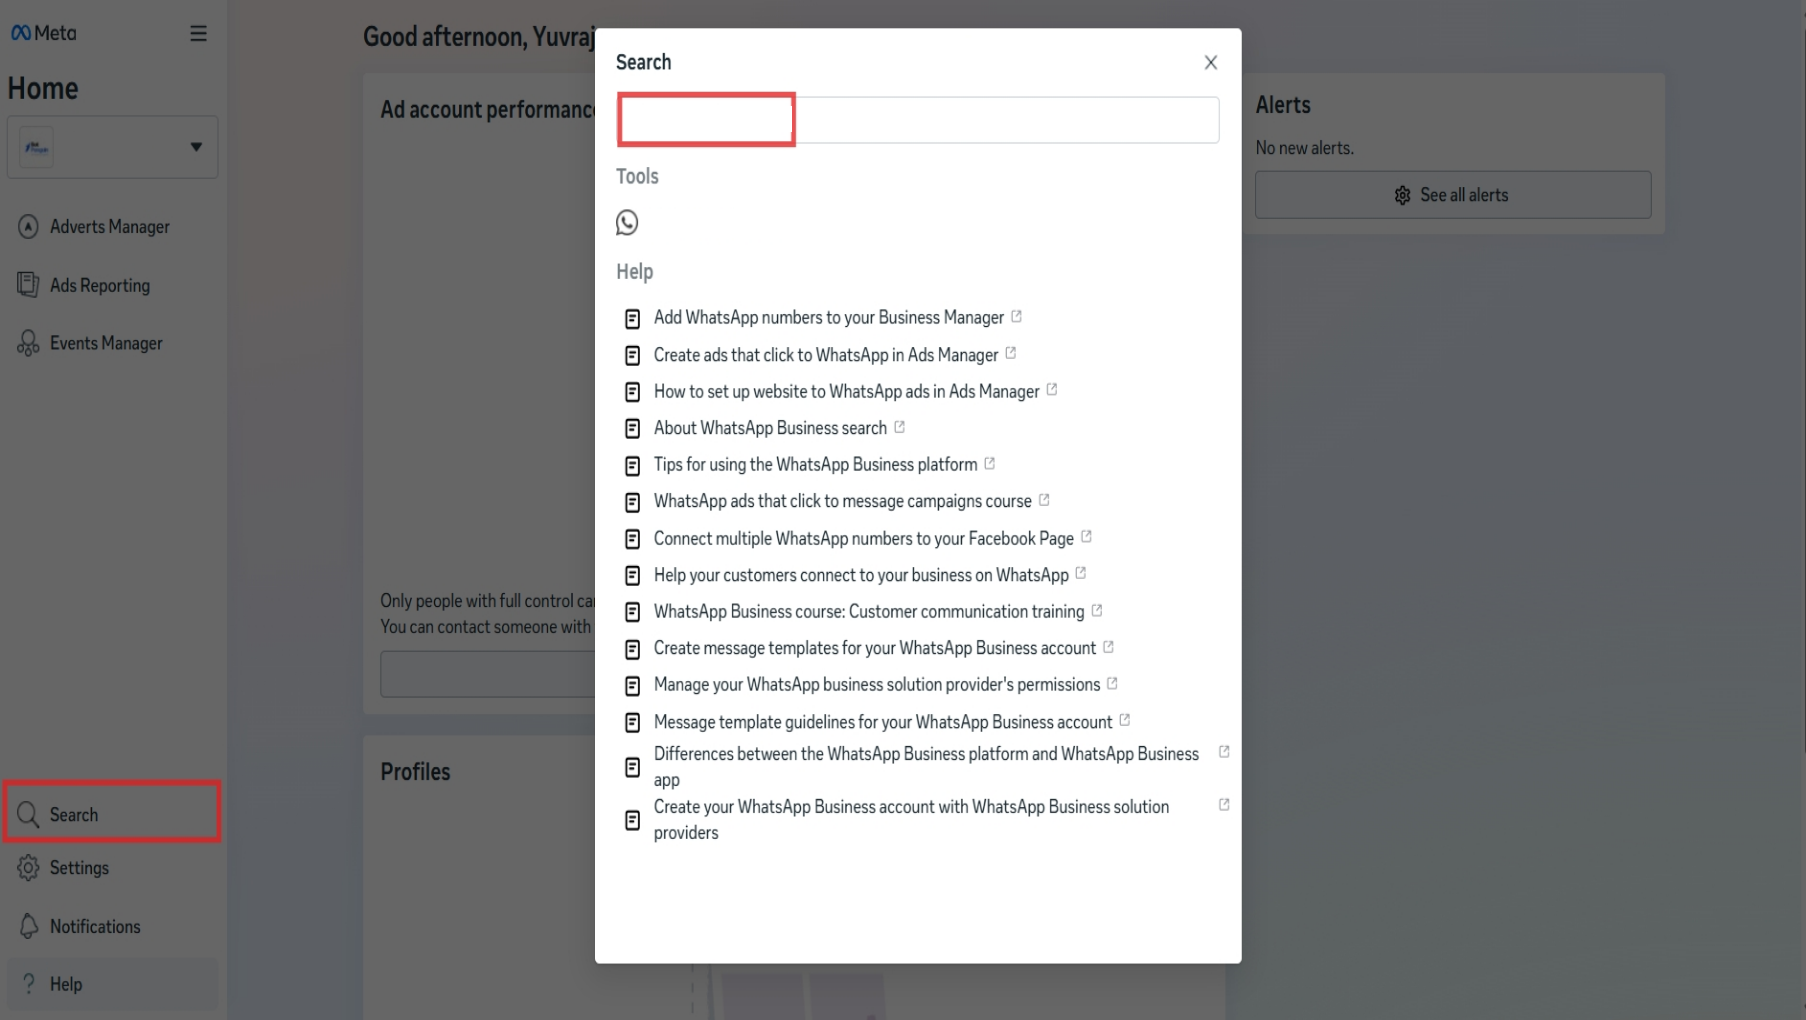Click the Profiles heading
Image resolution: width=1806 pixels, height=1020 pixels.
[415, 772]
